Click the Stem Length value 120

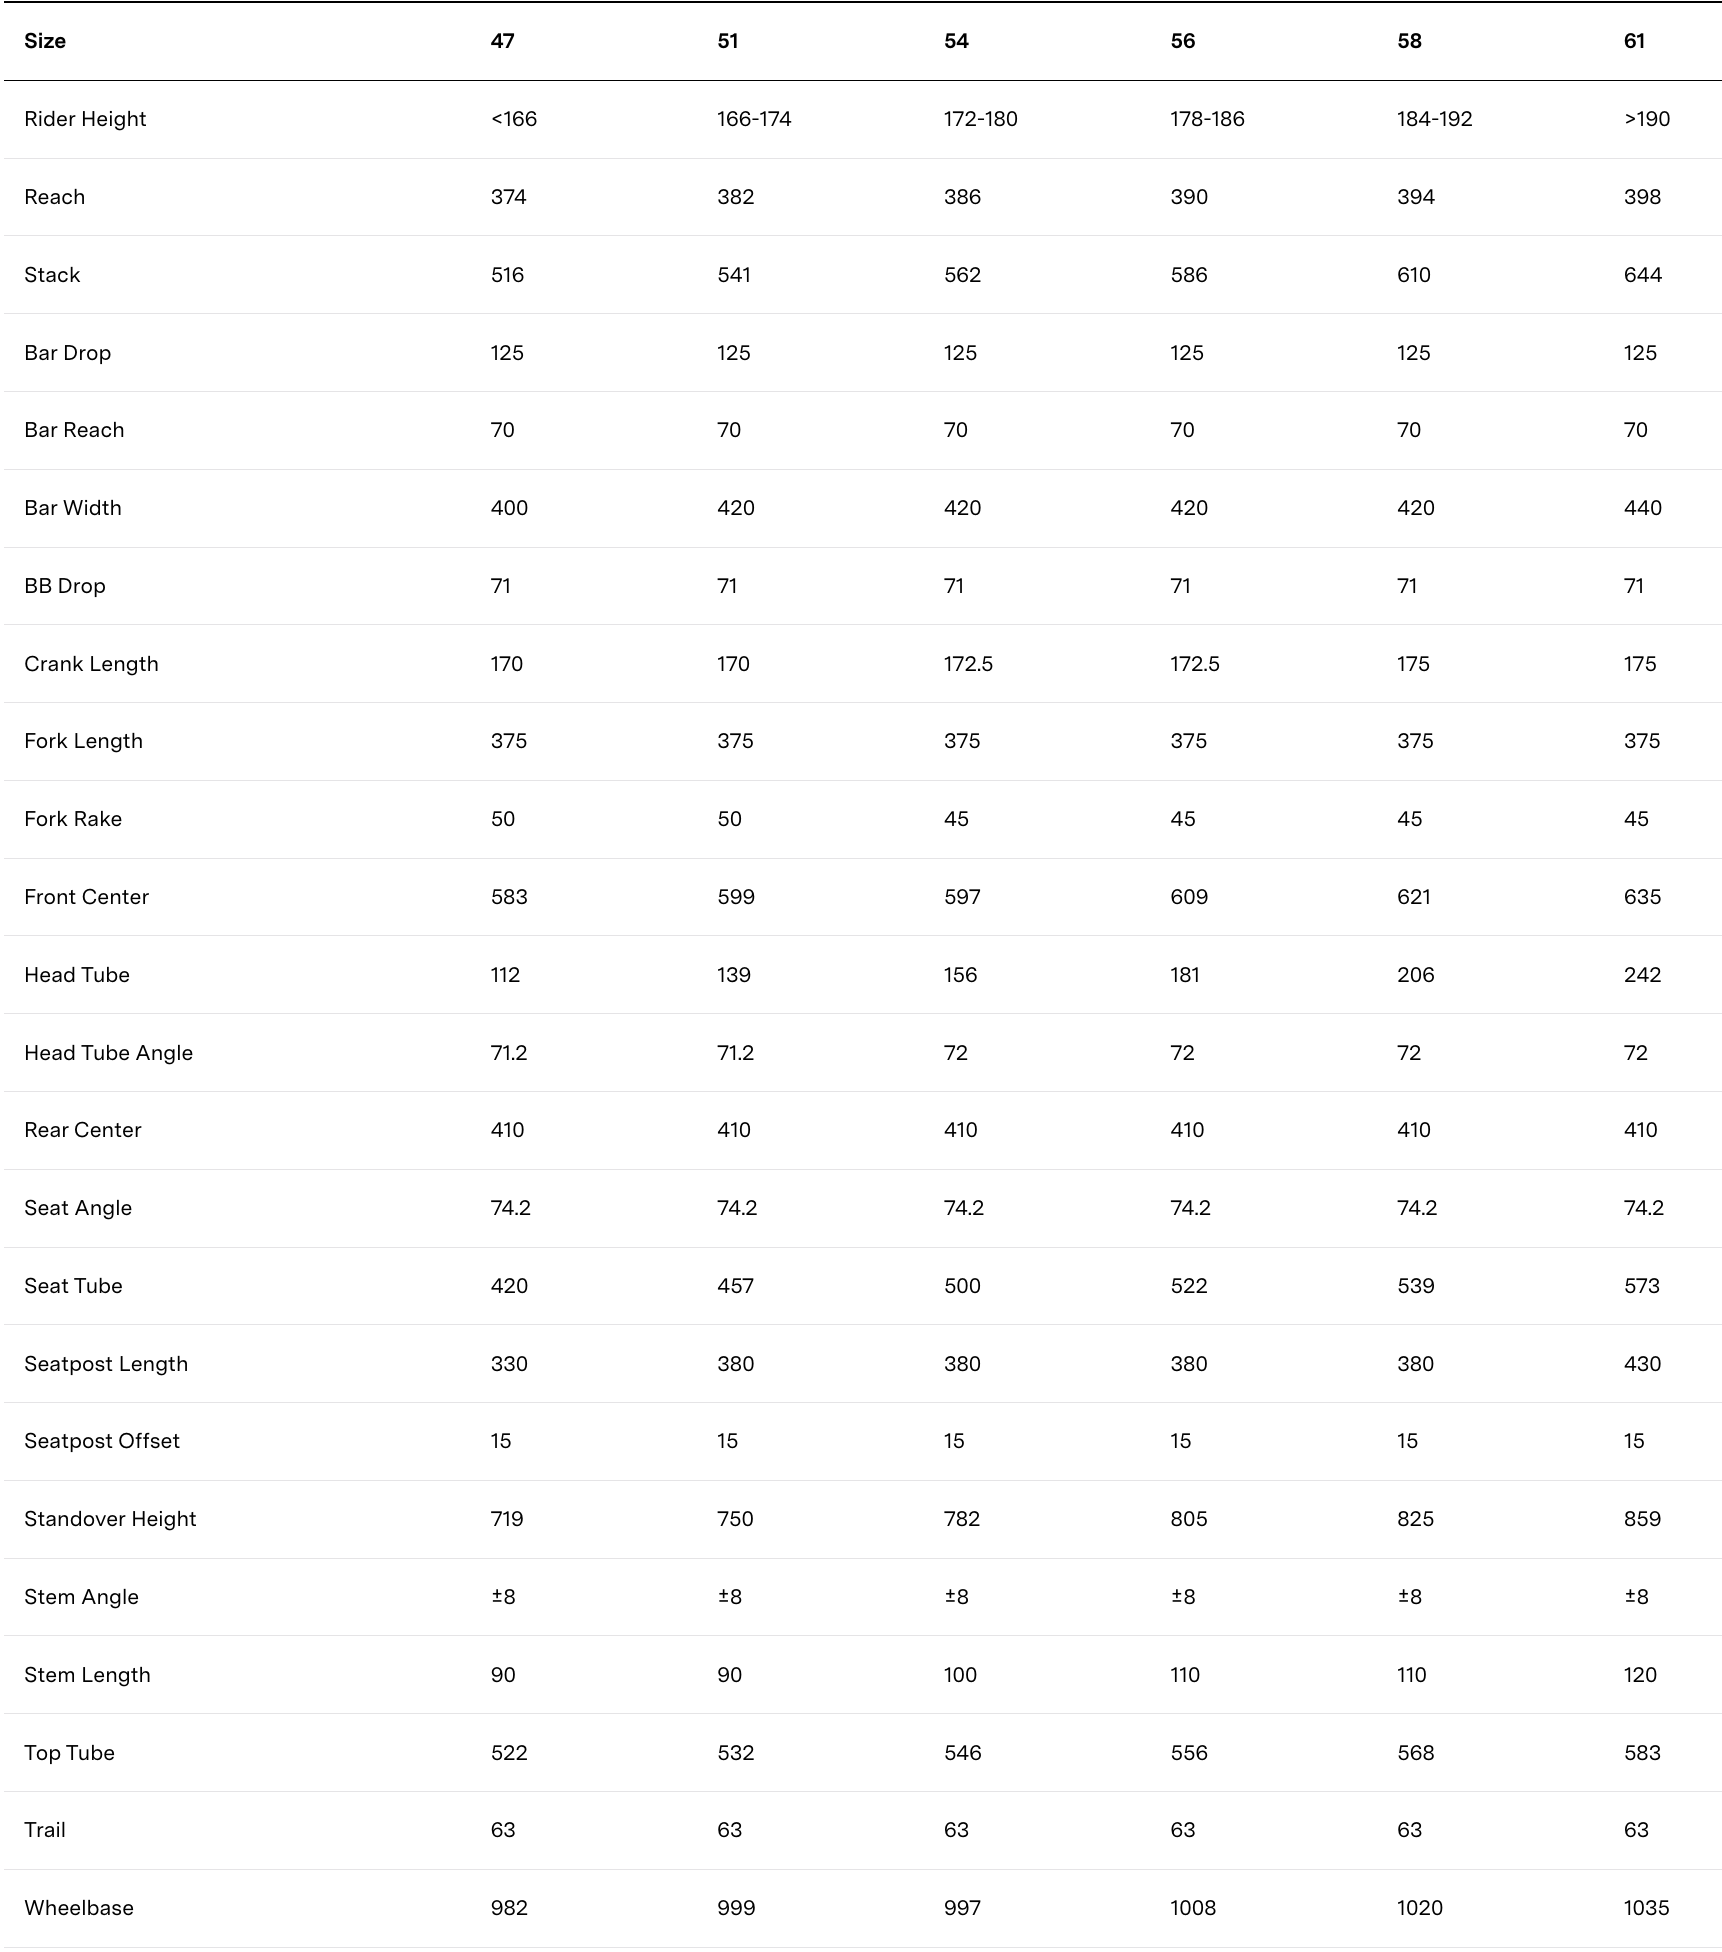(1640, 1675)
